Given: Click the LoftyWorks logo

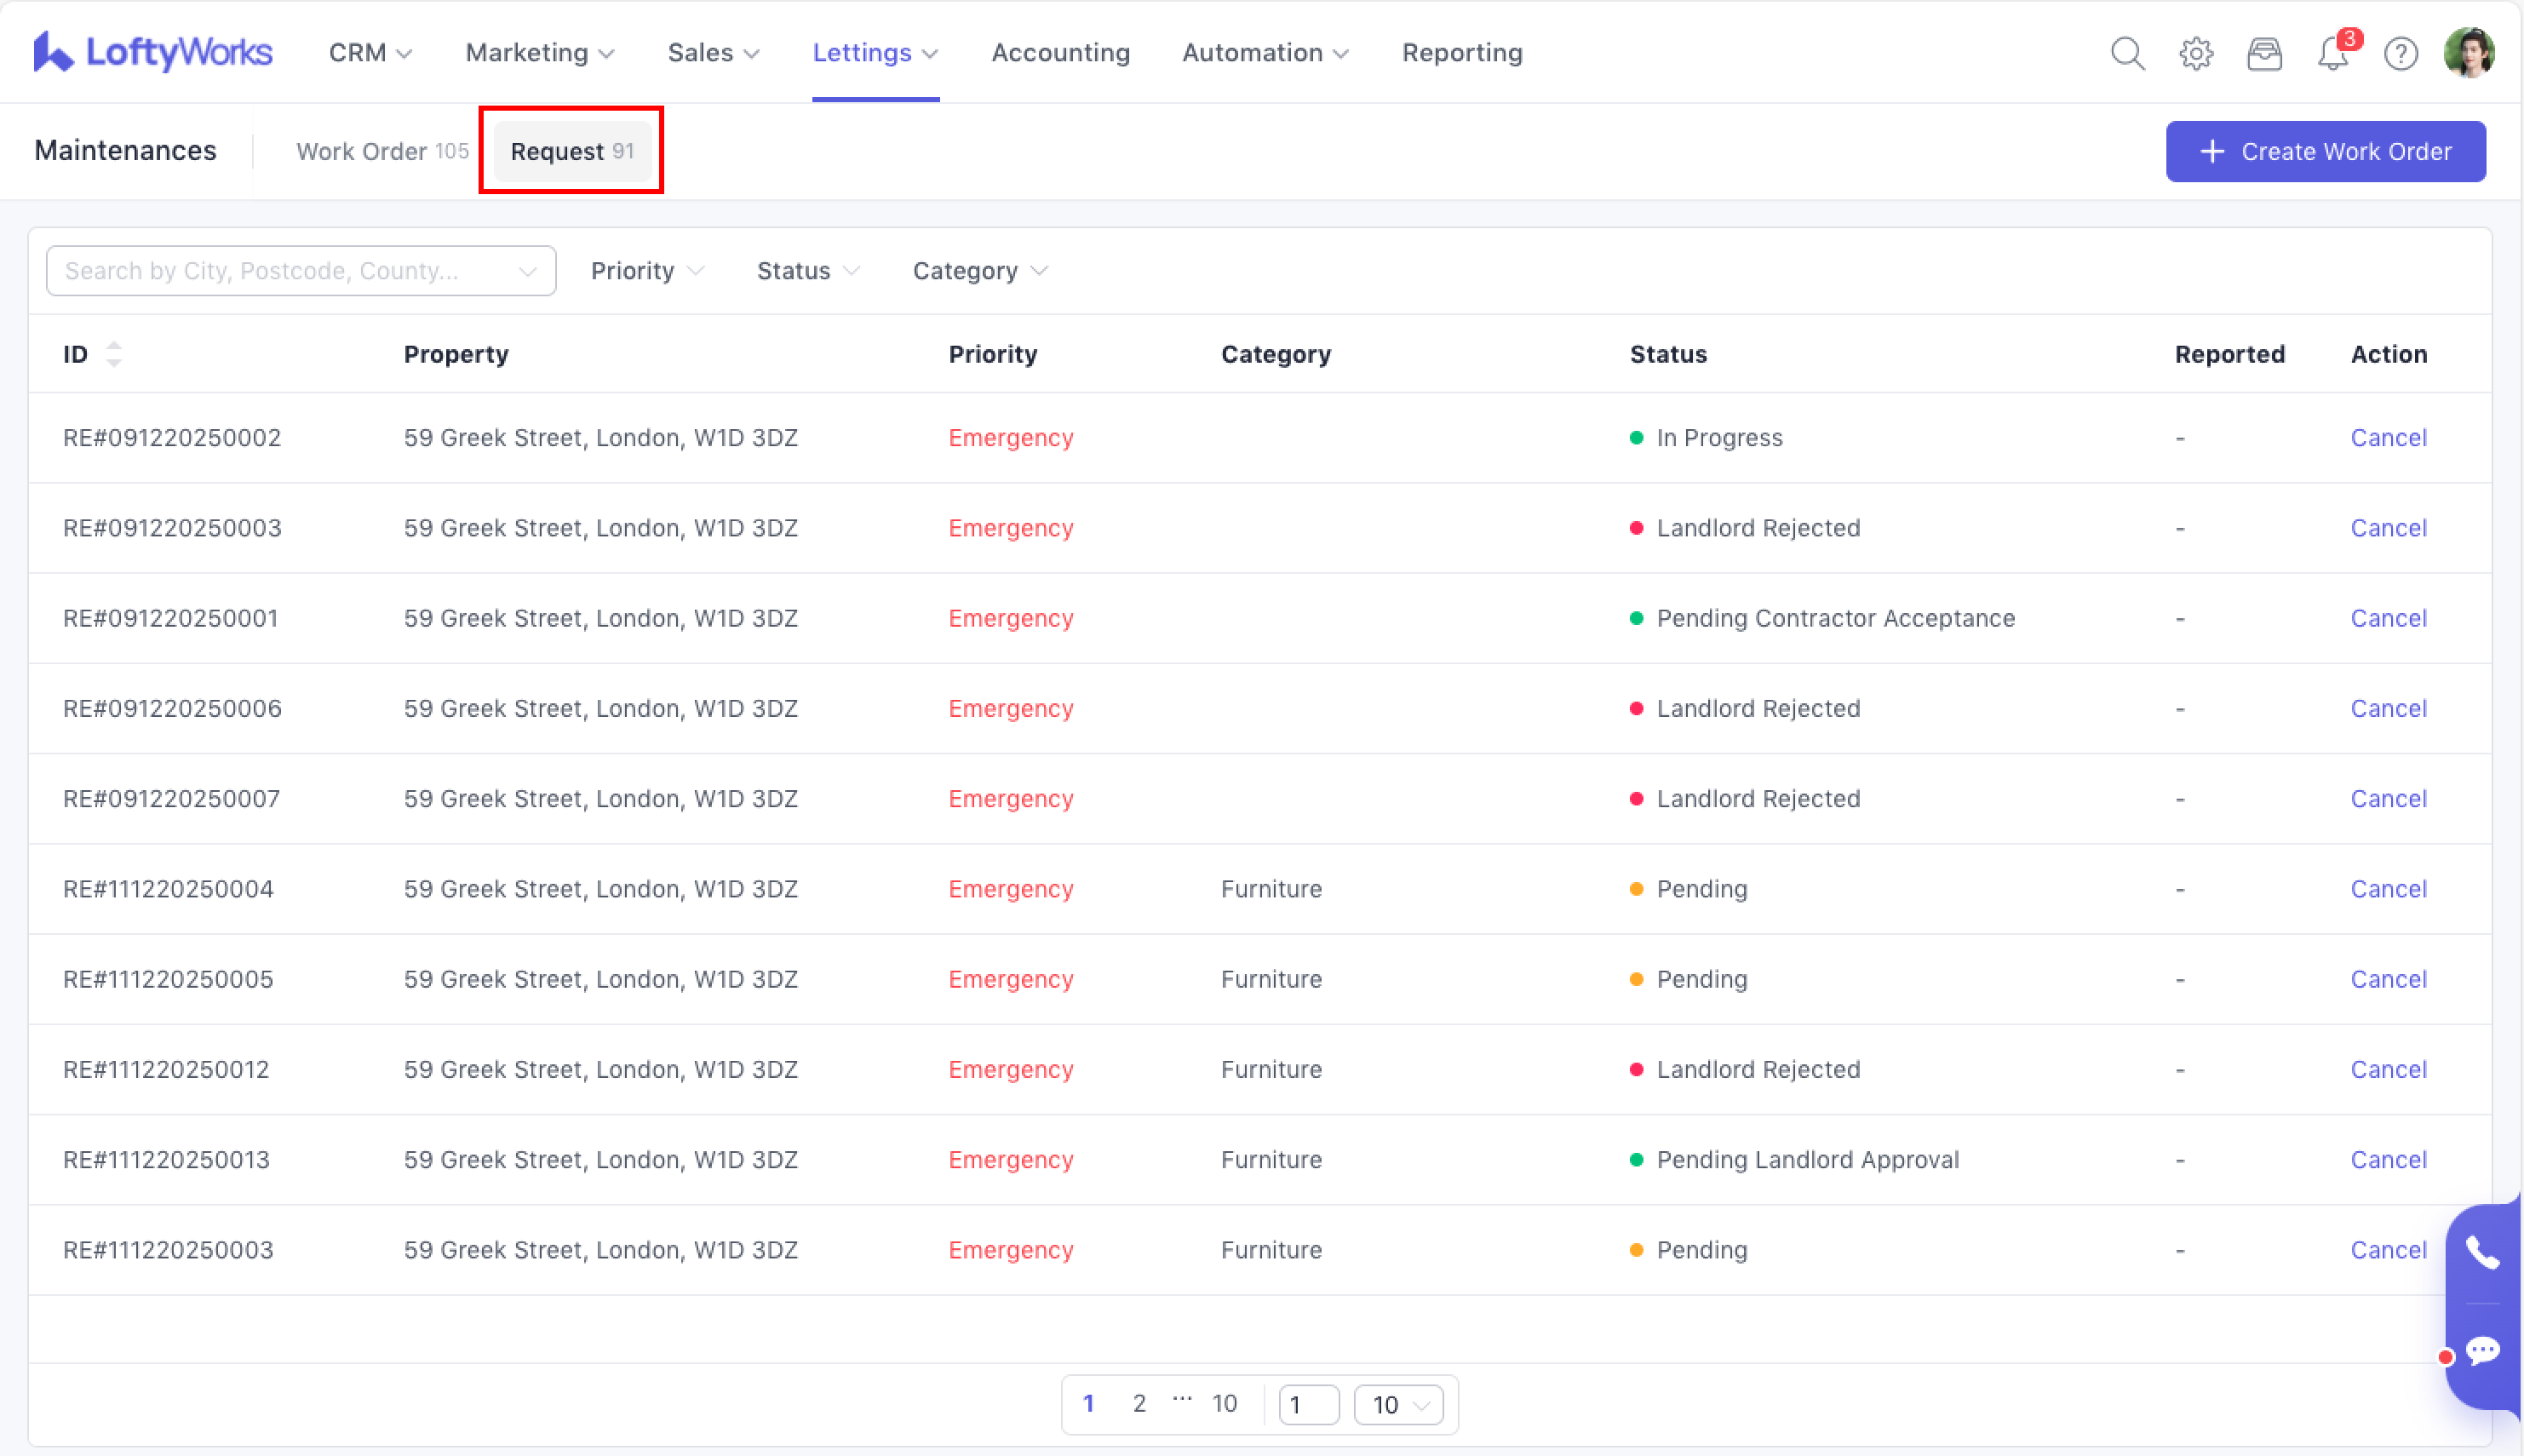Looking at the screenshot, I should point(152,52).
